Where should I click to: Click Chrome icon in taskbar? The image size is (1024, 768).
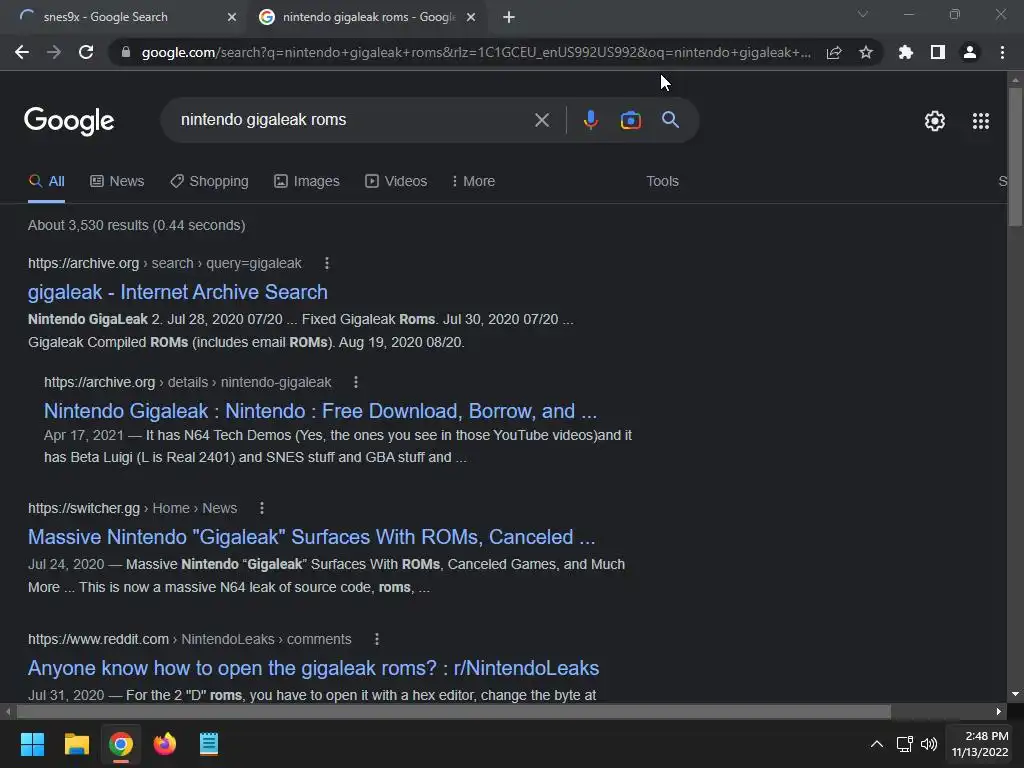click(121, 744)
